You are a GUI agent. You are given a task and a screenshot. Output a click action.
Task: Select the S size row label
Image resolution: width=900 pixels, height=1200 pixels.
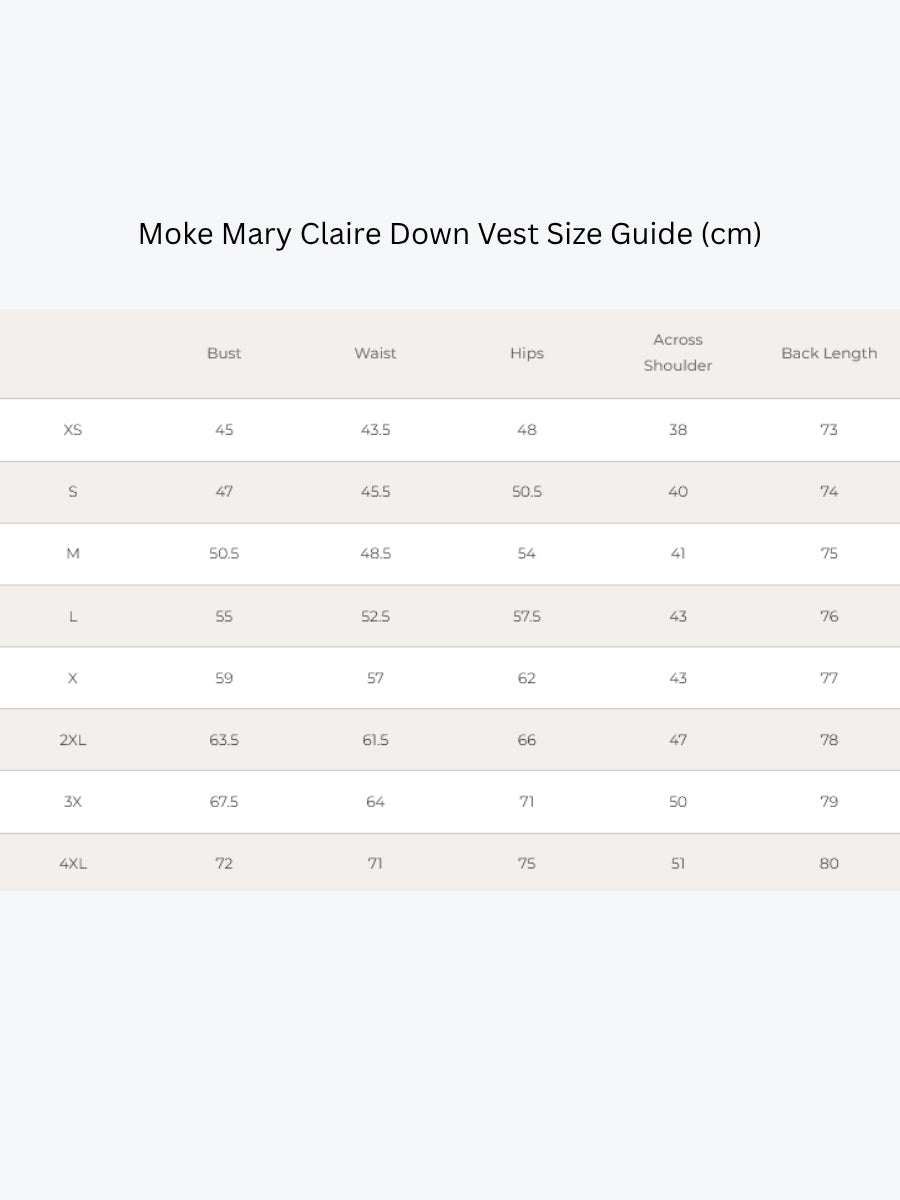tap(73, 492)
